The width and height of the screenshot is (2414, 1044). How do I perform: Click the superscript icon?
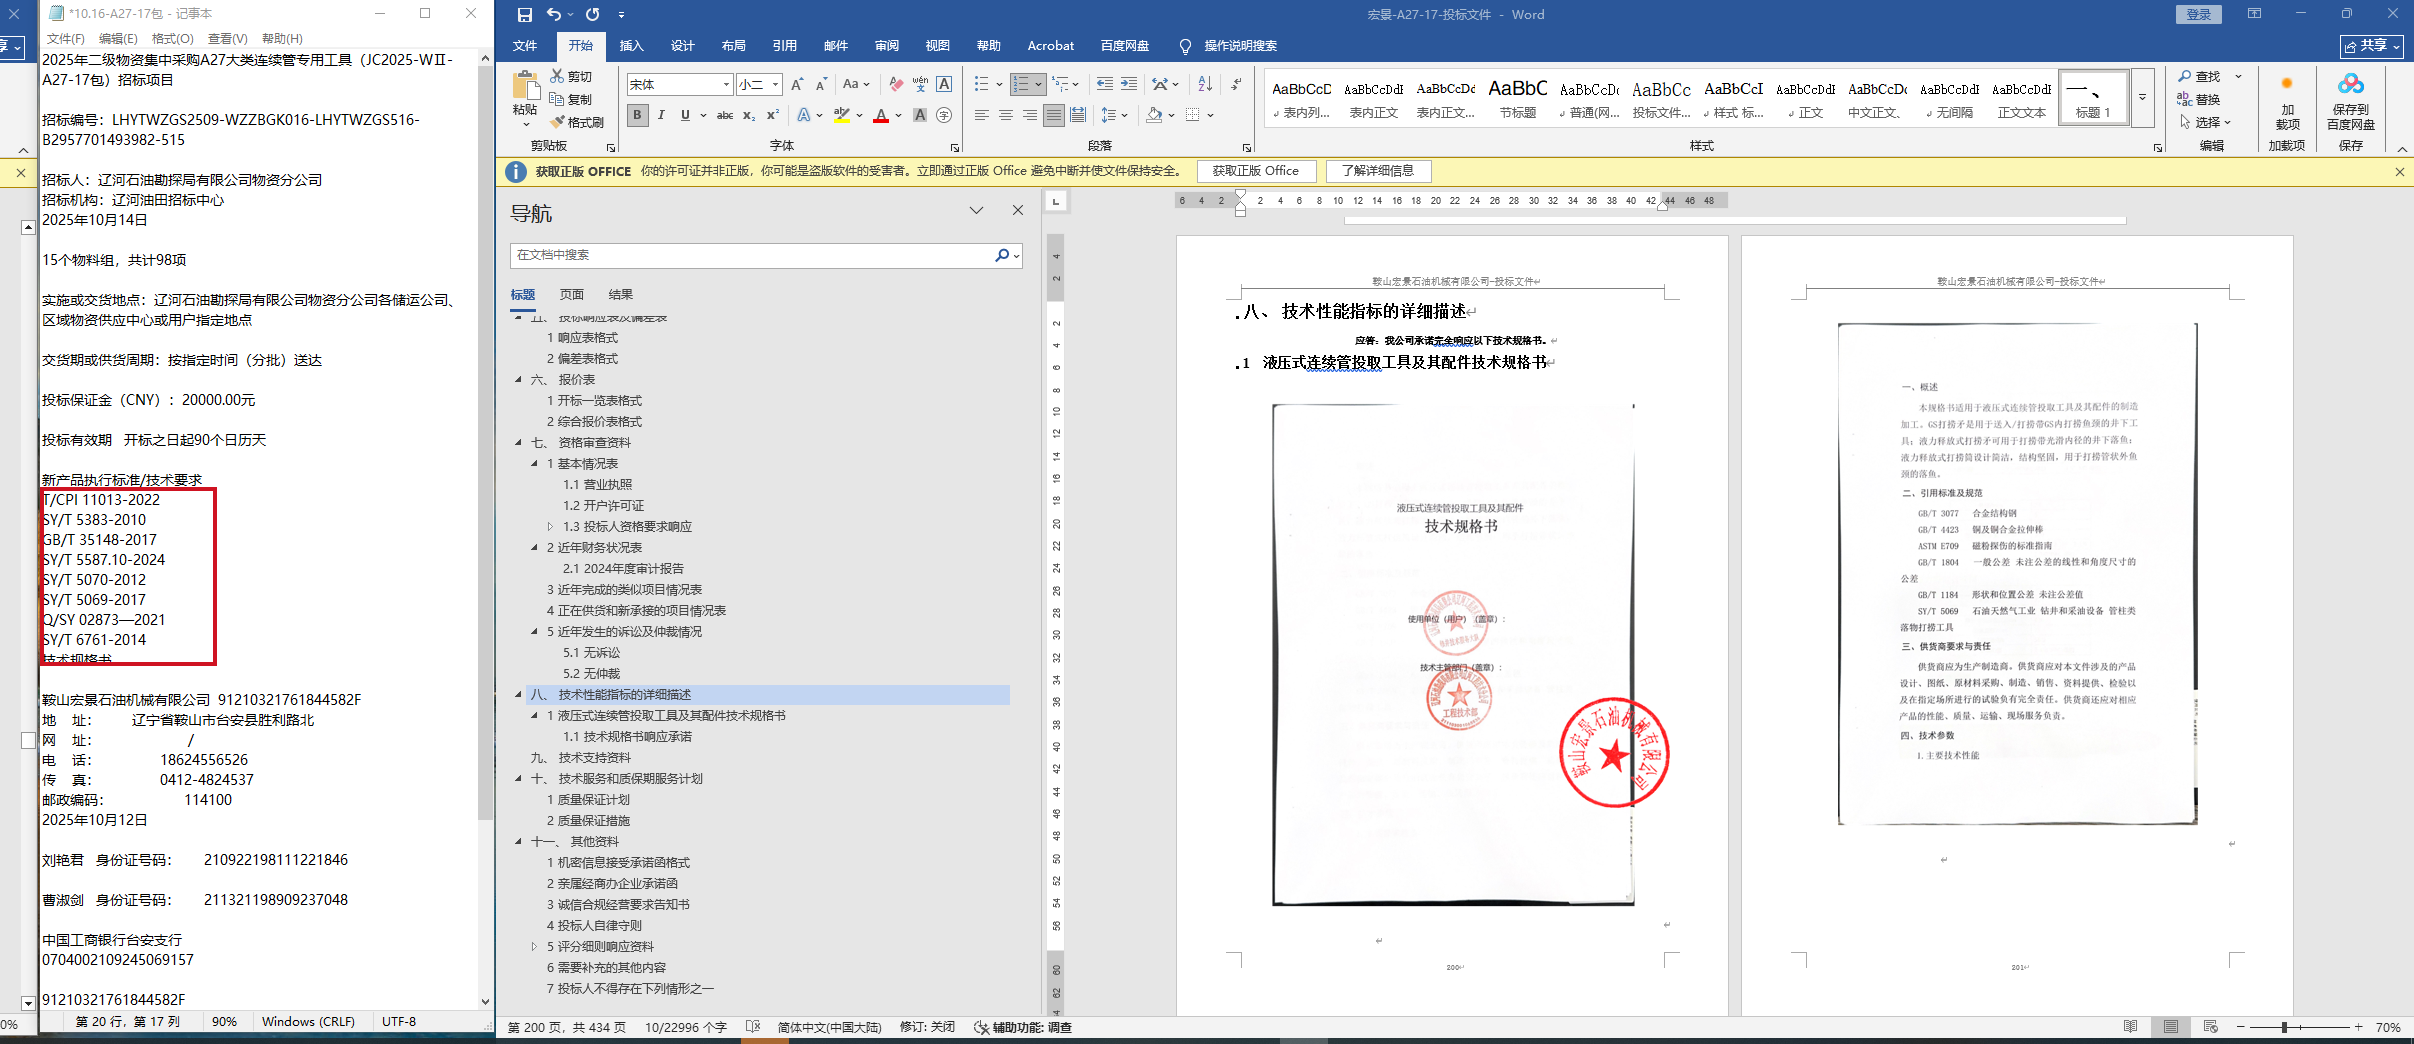click(x=773, y=116)
